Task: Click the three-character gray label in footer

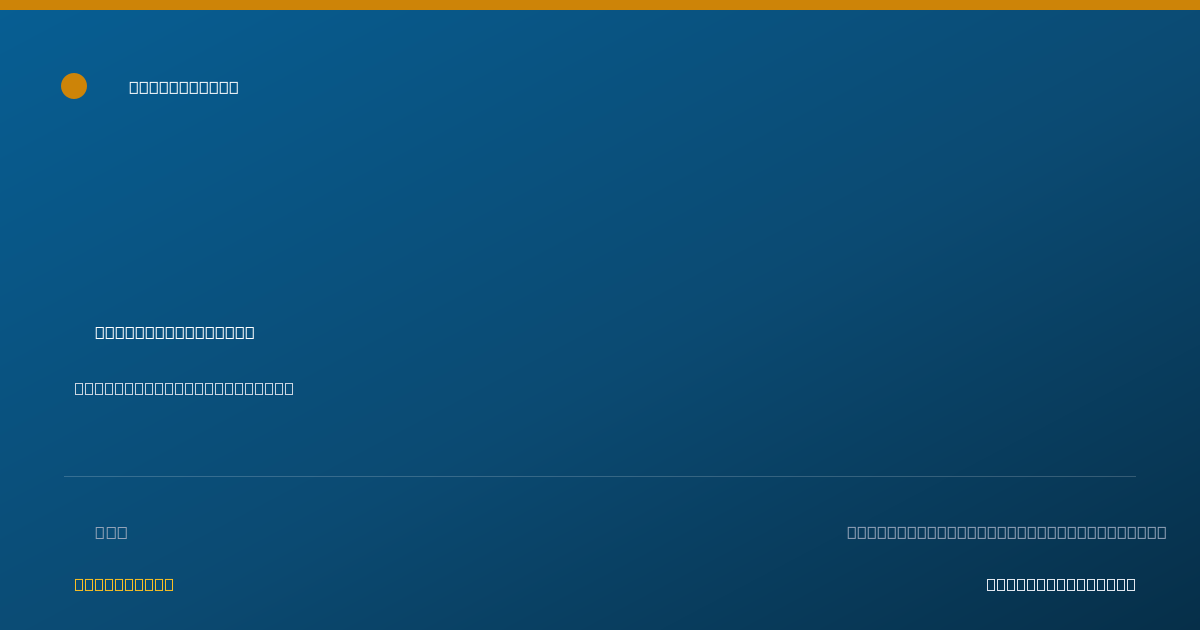Action: [x=111, y=532]
